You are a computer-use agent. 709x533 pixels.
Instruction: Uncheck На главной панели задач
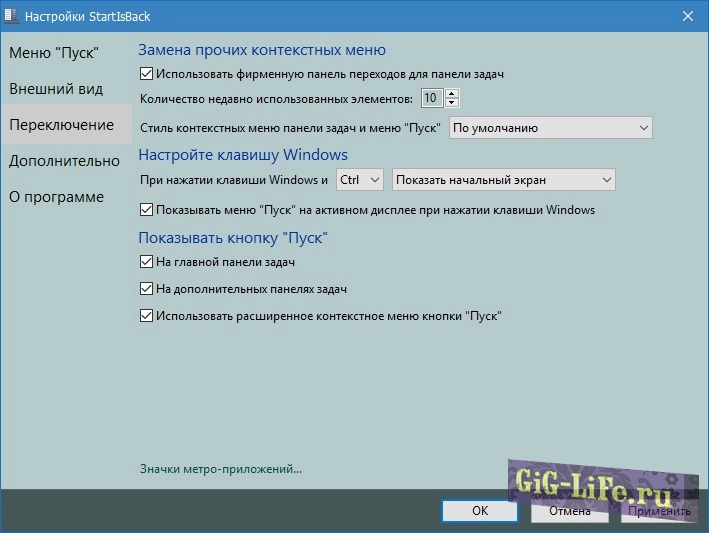[147, 262]
